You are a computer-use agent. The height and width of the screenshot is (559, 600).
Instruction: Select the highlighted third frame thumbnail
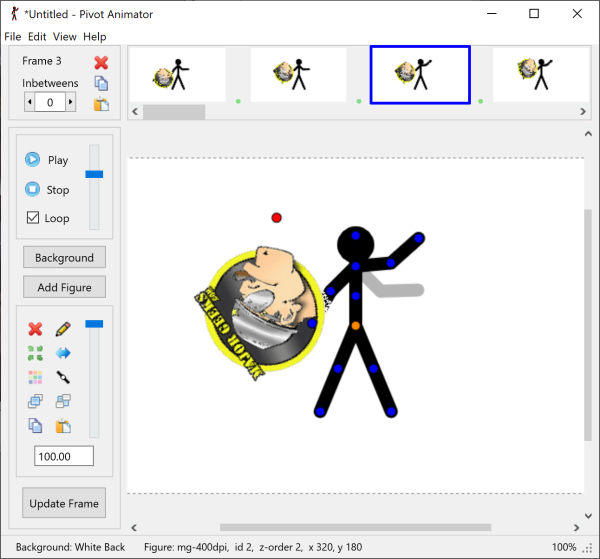pyautogui.click(x=420, y=75)
